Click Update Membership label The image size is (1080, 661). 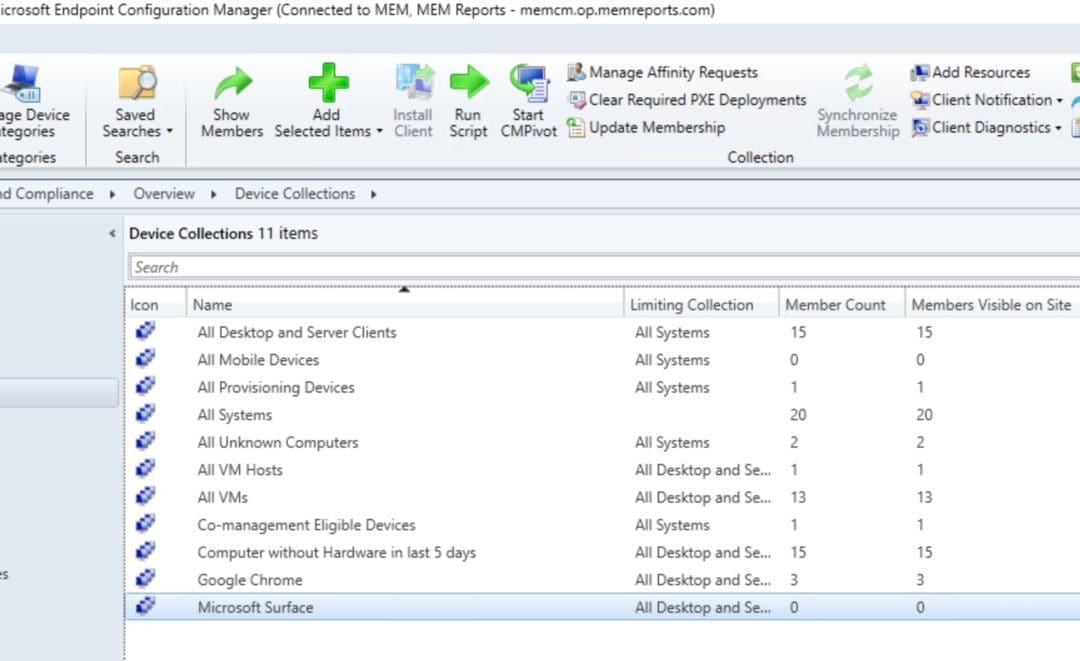657,127
